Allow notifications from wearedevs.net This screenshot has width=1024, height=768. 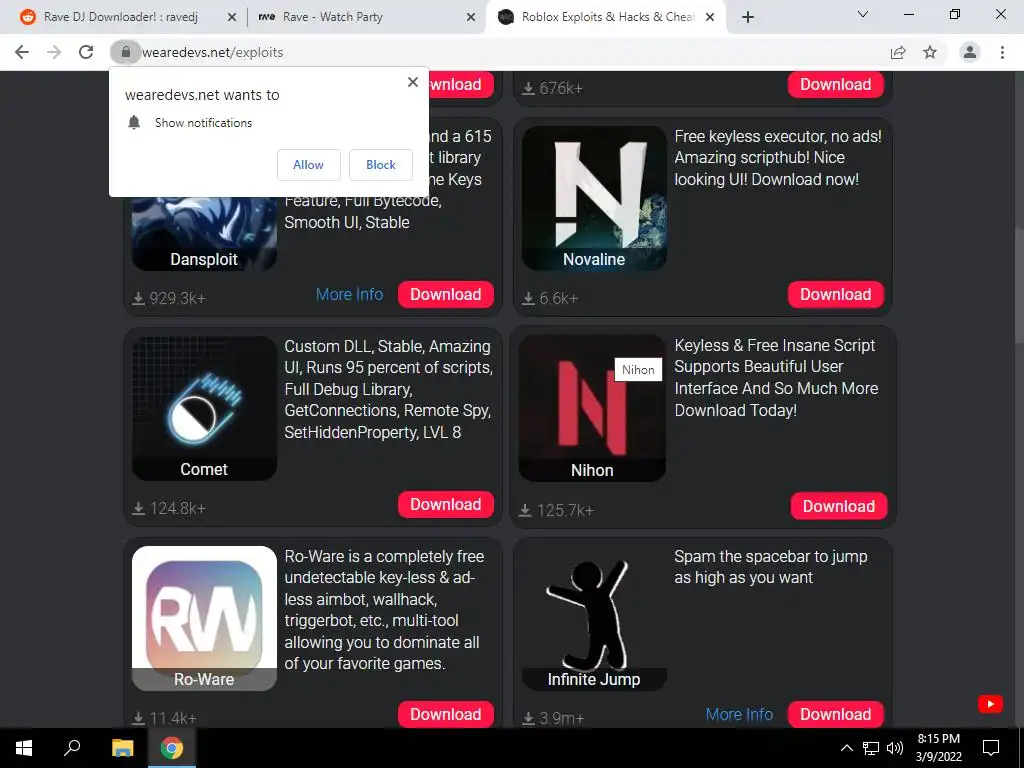click(x=308, y=165)
